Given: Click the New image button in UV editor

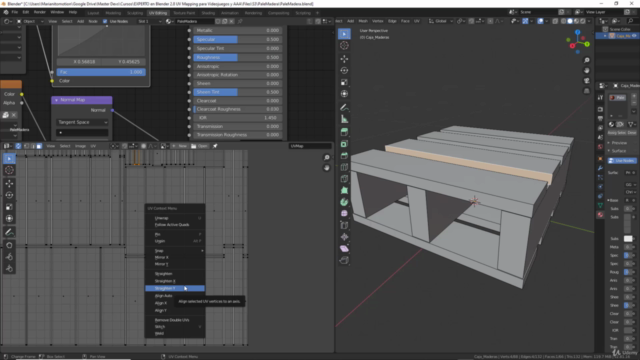Looking at the screenshot, I should point(179,146).
